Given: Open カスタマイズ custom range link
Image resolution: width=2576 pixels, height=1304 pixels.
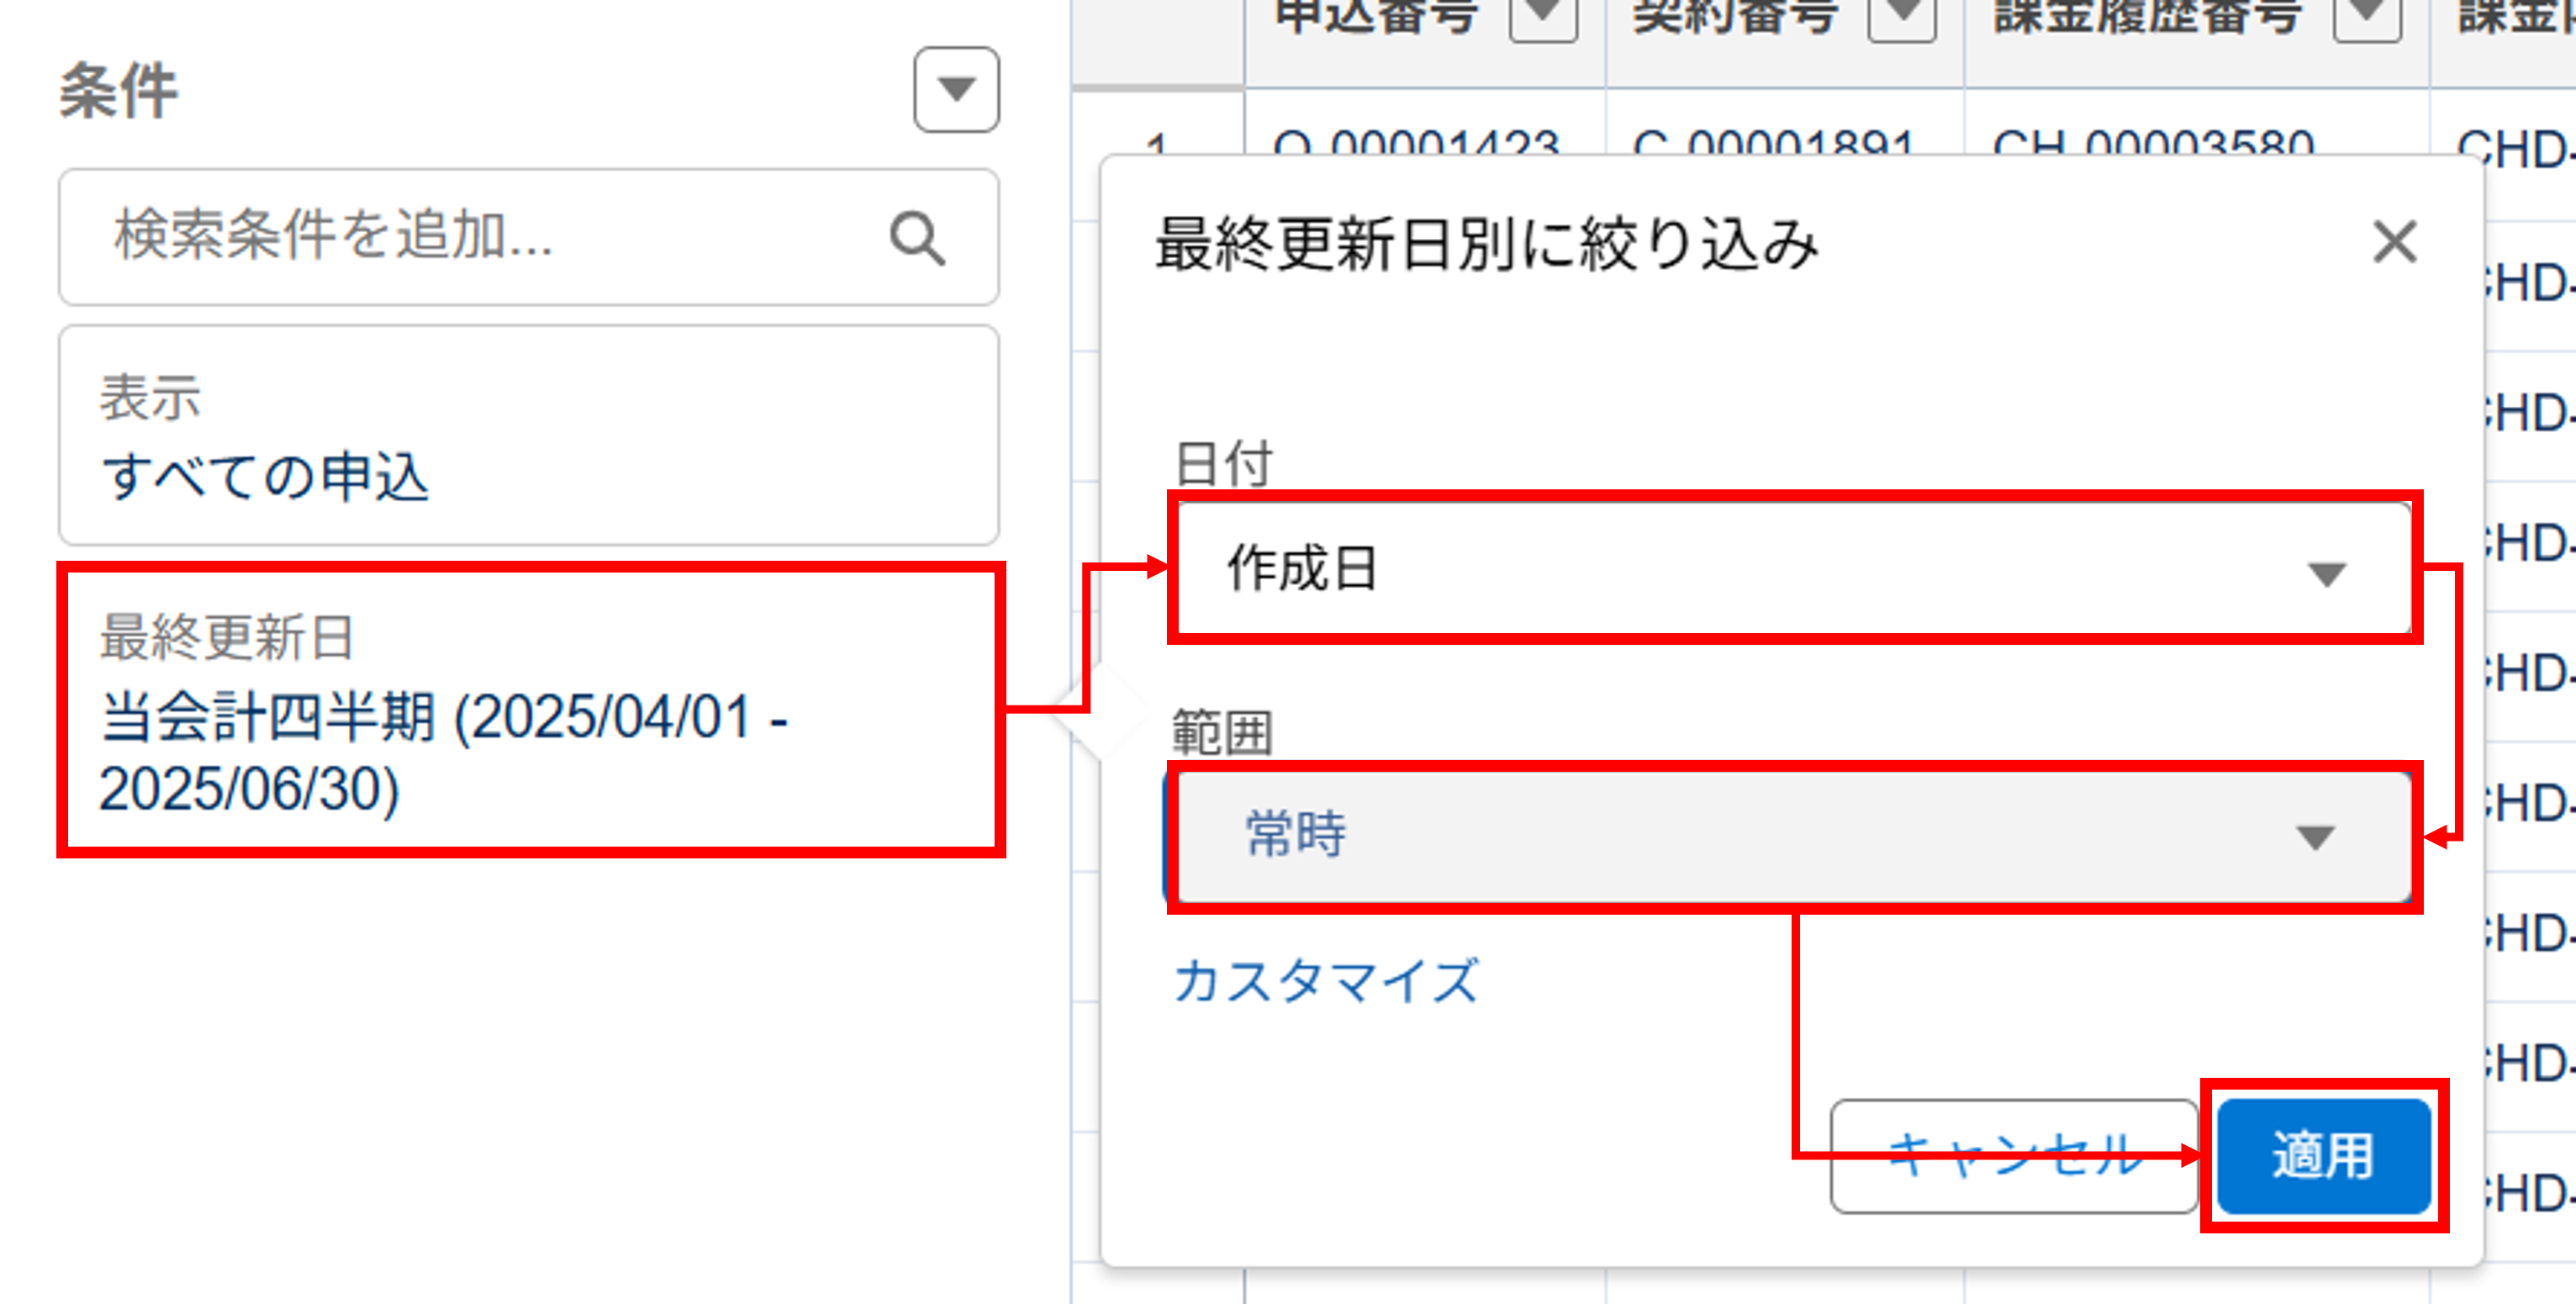Looking at the screenshot, I should 1324,981.
